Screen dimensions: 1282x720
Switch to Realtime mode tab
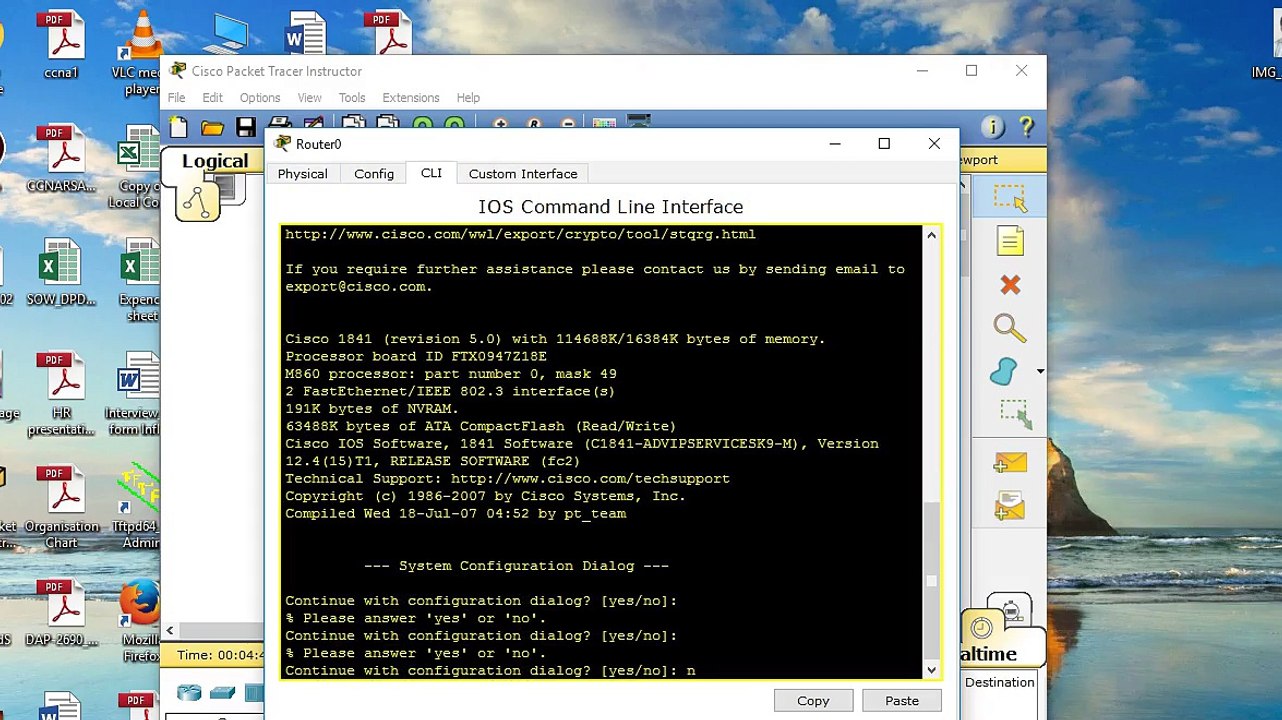coord(989,654)
